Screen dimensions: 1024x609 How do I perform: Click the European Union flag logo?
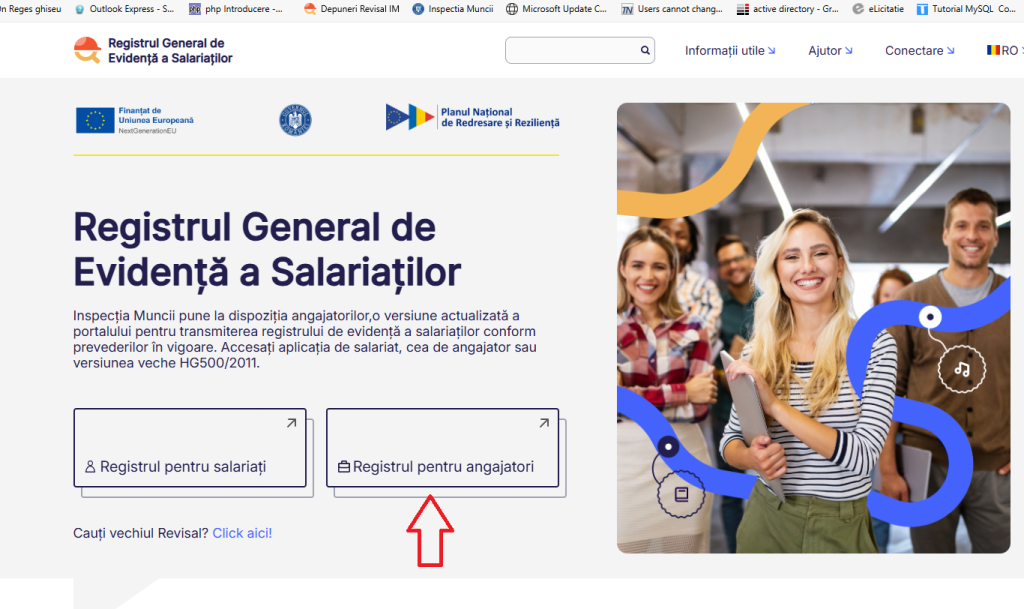(95, 121)
